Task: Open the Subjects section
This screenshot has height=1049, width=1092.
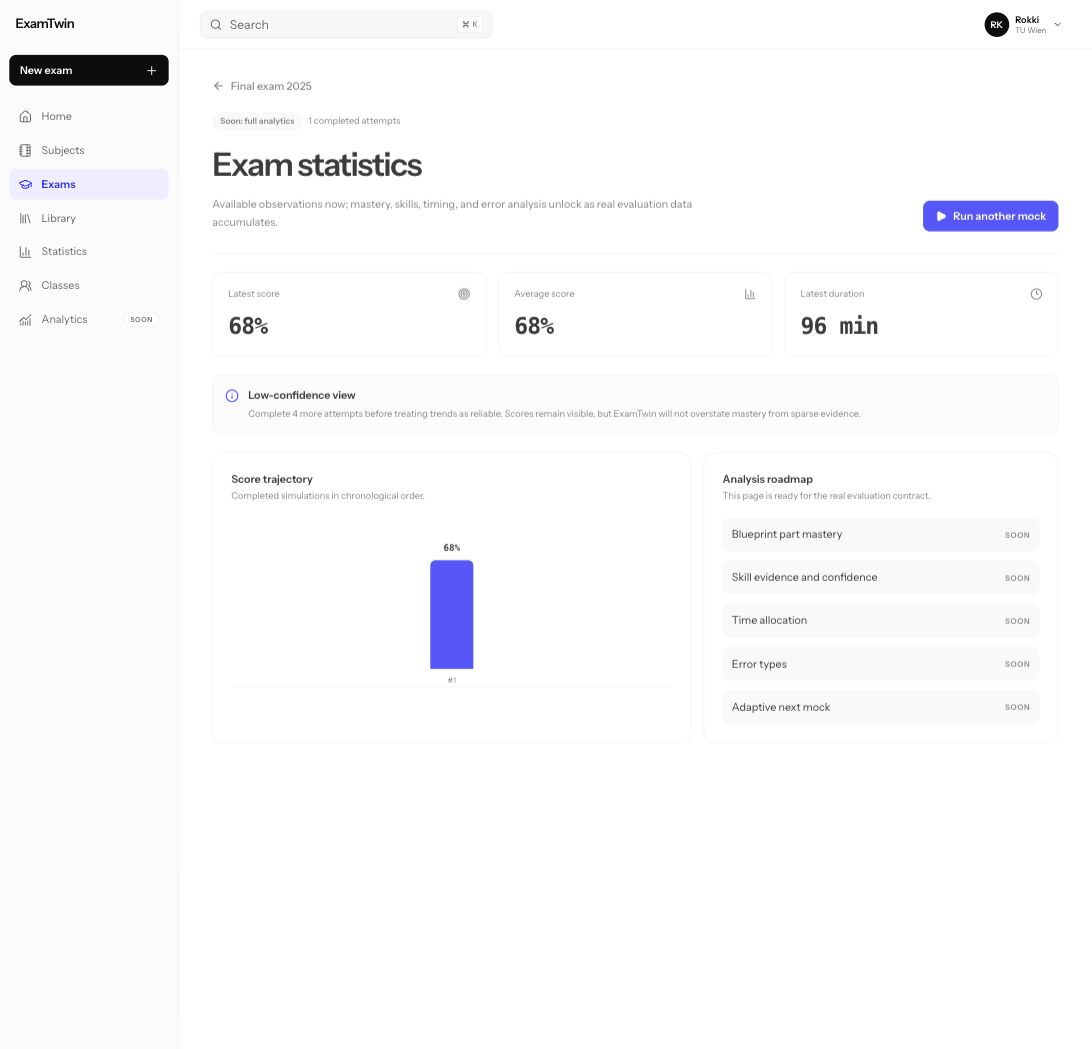Action: pos(88,150)
